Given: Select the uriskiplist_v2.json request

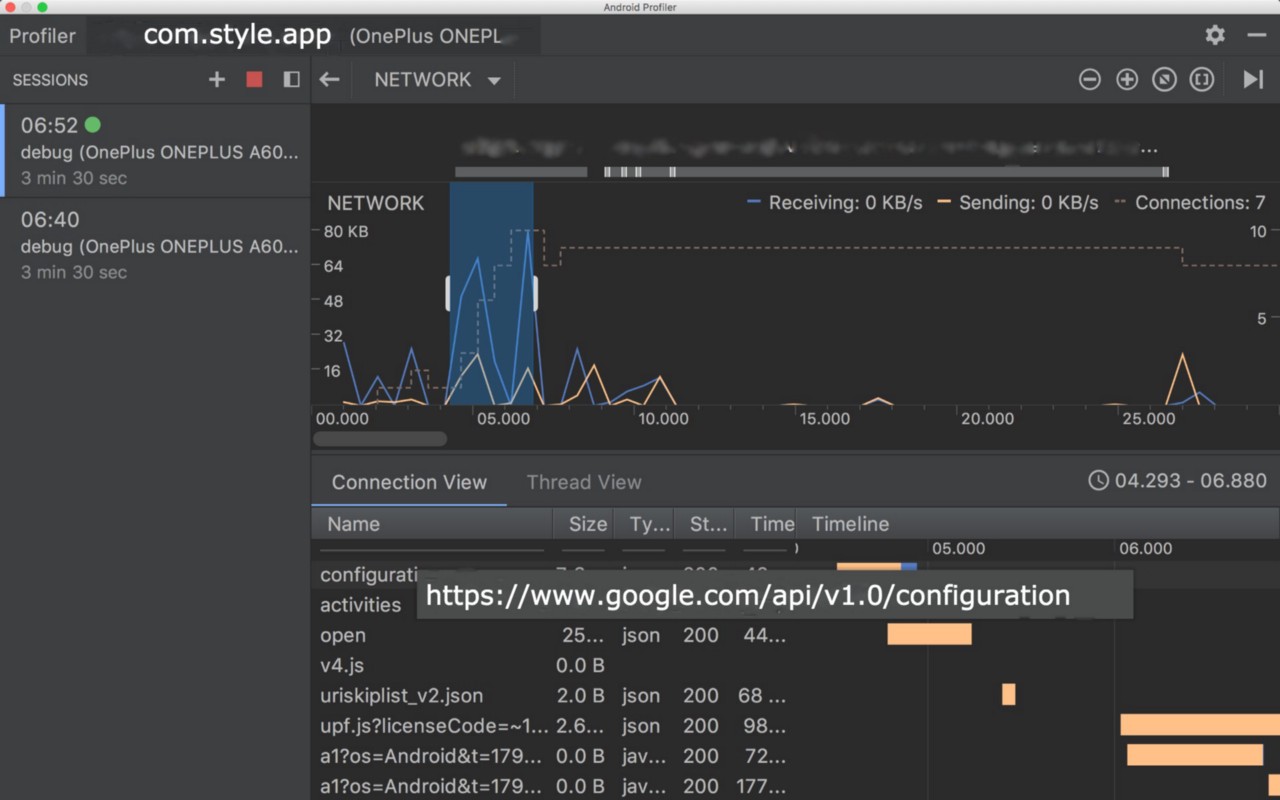Looking at the screenshot, I should click(401, 695).
